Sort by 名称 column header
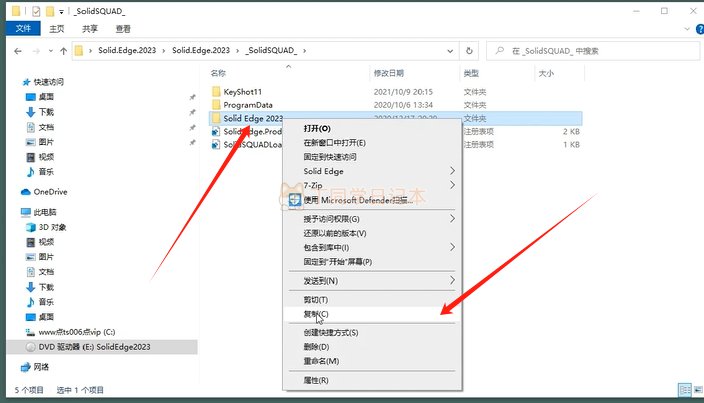The width and height of the screenshot is (704, 403). [218, 73]
